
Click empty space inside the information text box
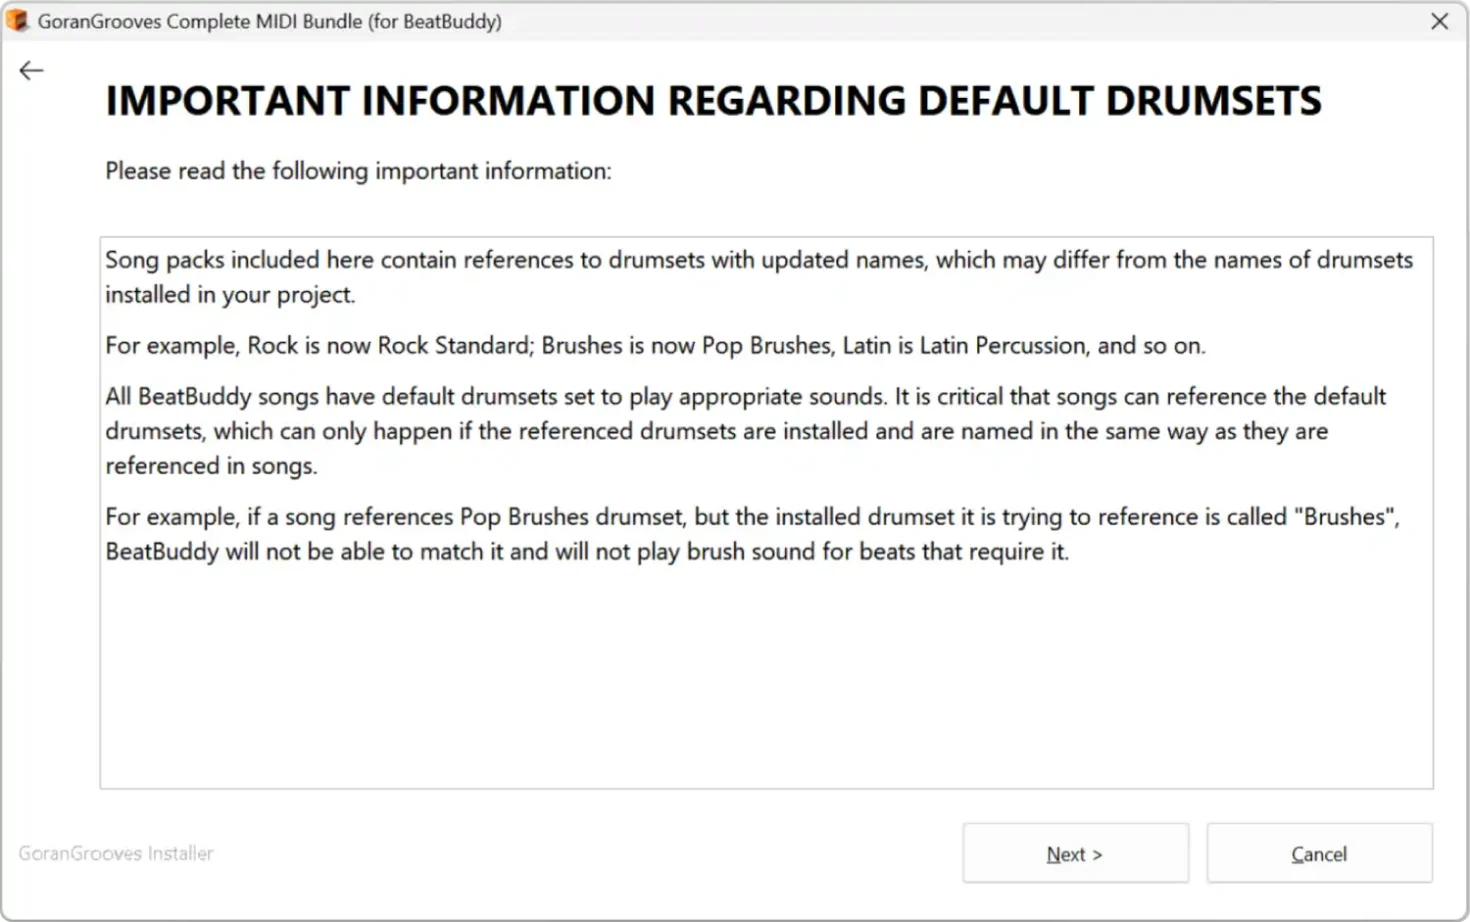pos(766,680)
